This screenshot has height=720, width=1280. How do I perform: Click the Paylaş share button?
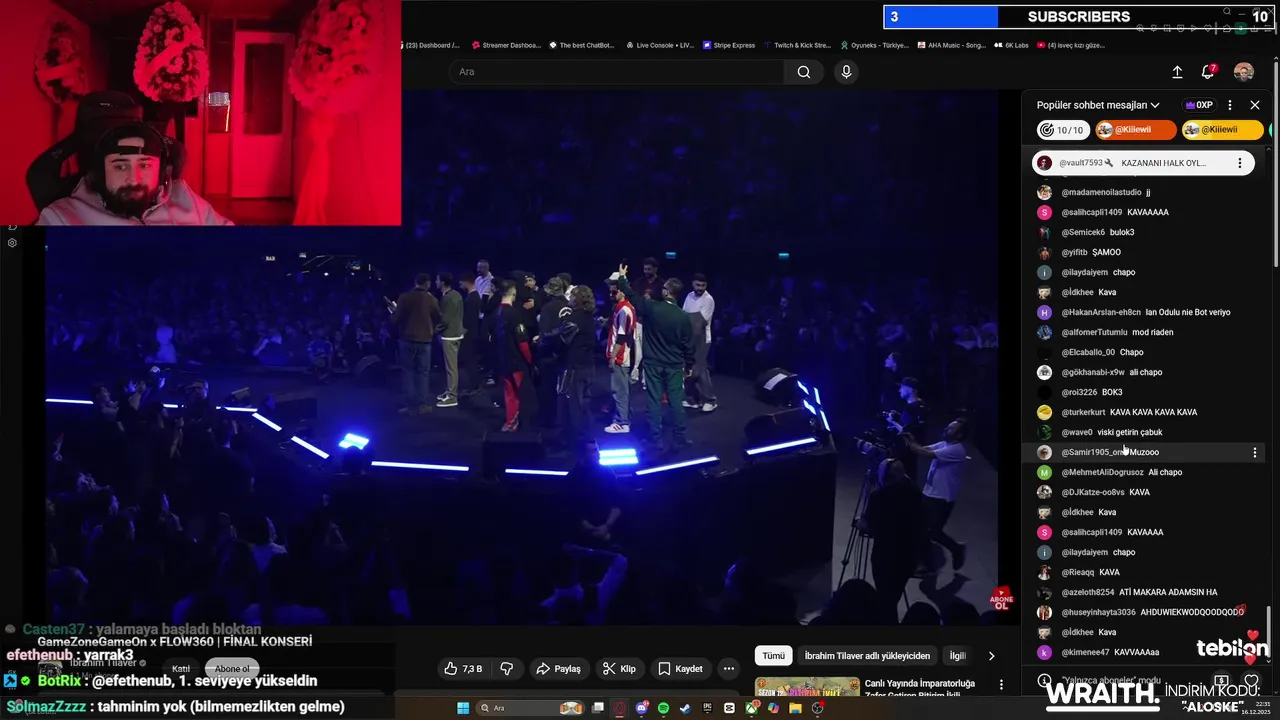[x=558, y=669]
